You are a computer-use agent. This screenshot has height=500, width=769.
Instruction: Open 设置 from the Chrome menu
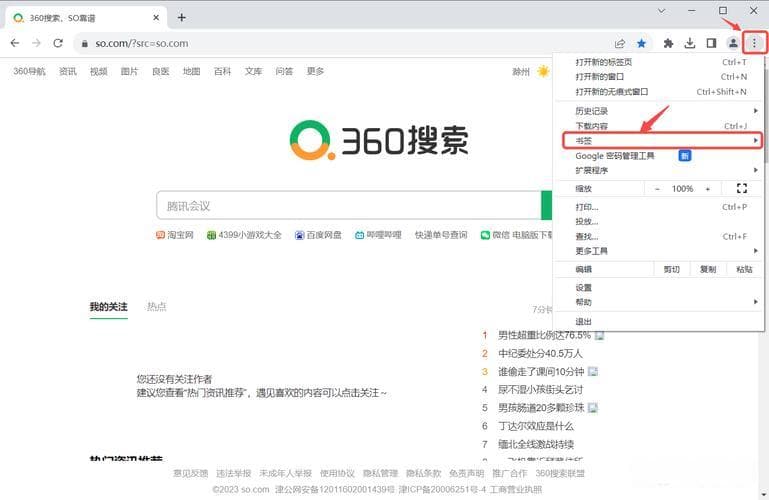(659, 288)
